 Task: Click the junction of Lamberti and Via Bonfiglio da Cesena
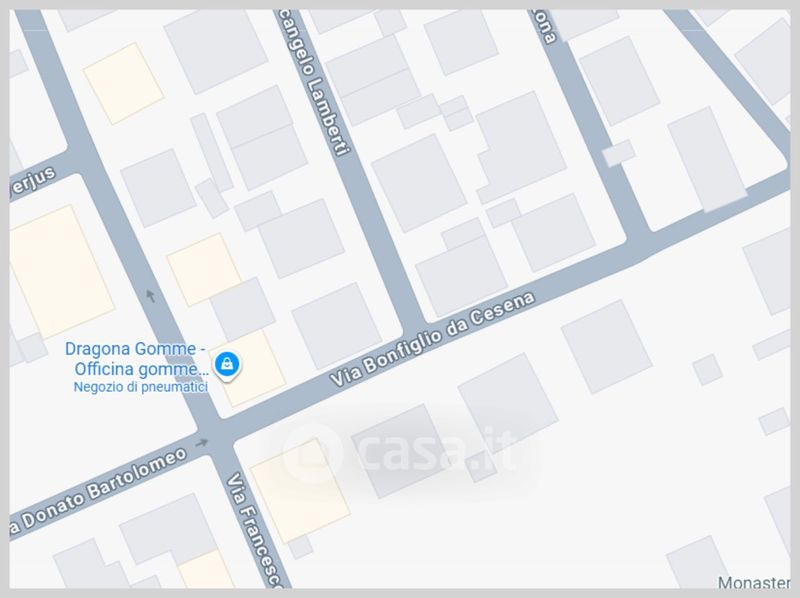pos(414,325)
